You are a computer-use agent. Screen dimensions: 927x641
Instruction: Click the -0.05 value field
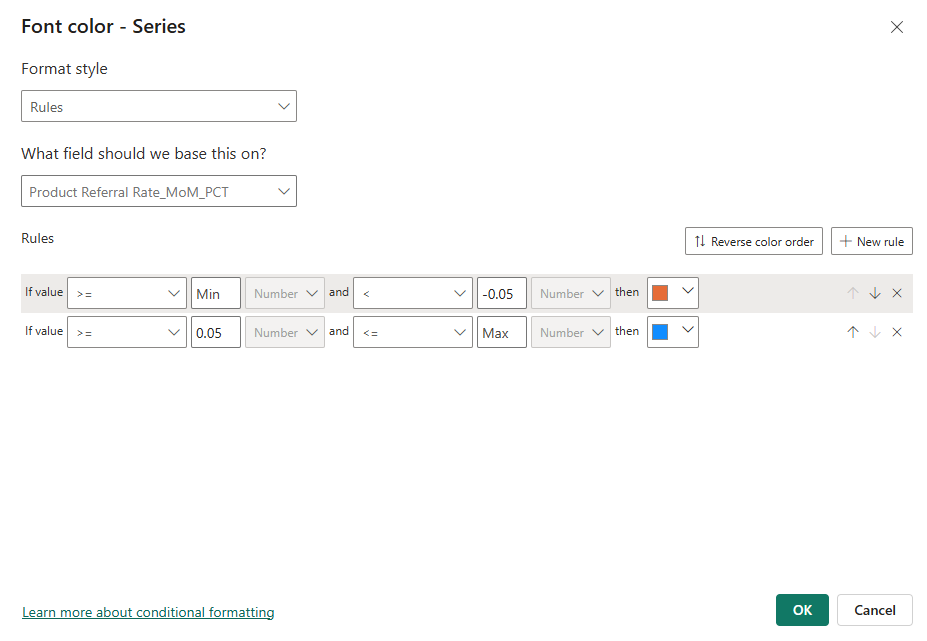502,293
